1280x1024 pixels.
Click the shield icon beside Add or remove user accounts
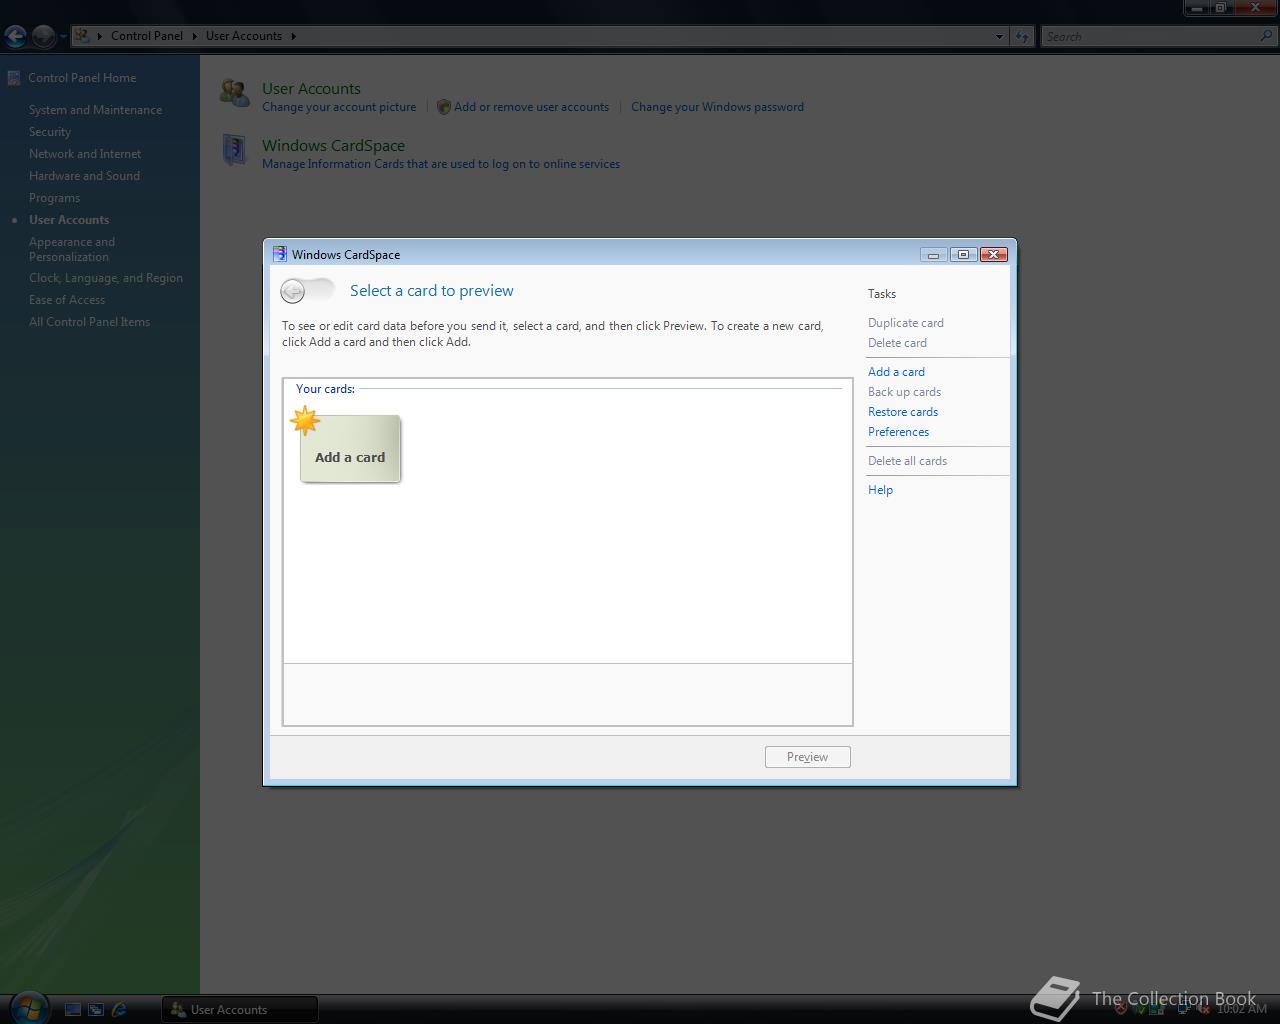point(444,107)
